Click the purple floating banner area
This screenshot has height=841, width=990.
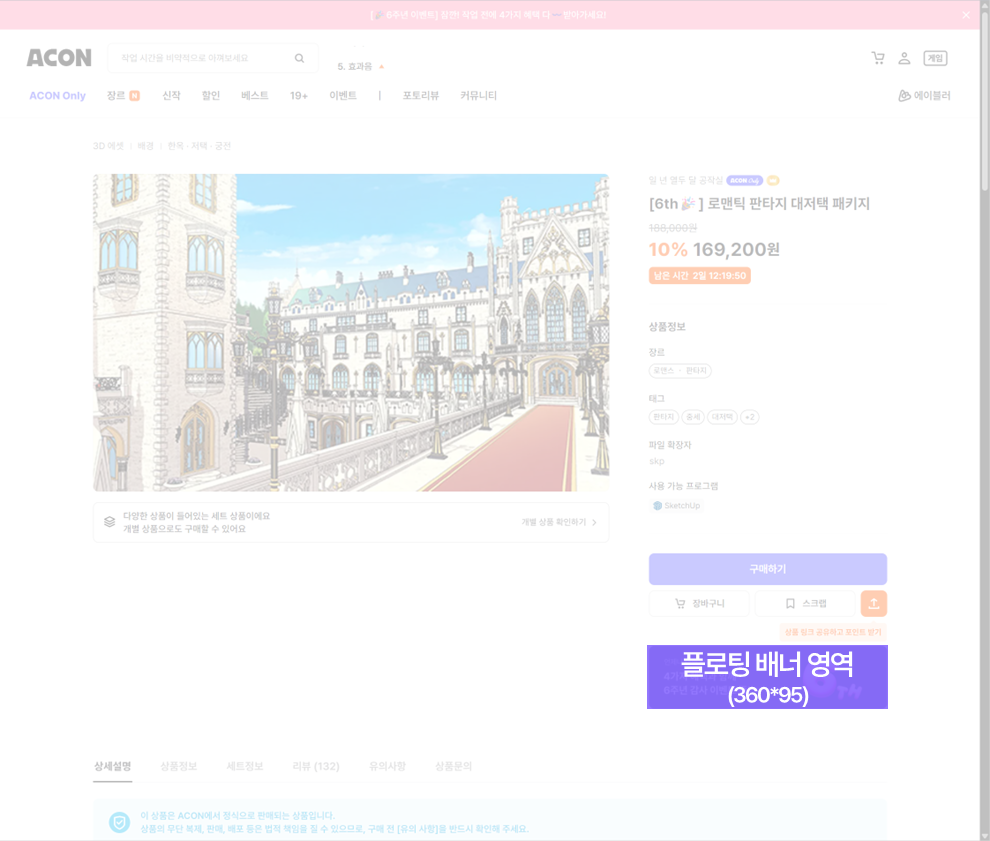pos(768,677)
